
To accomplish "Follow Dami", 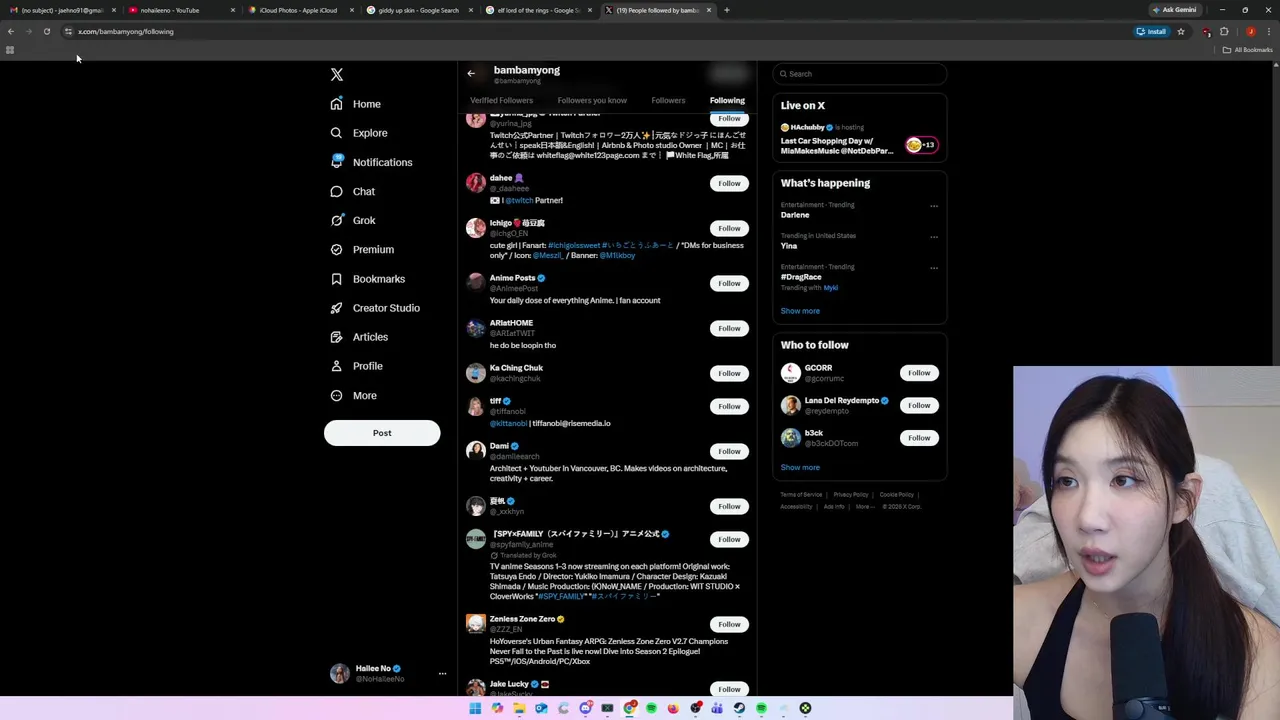I will coord(729,451).
